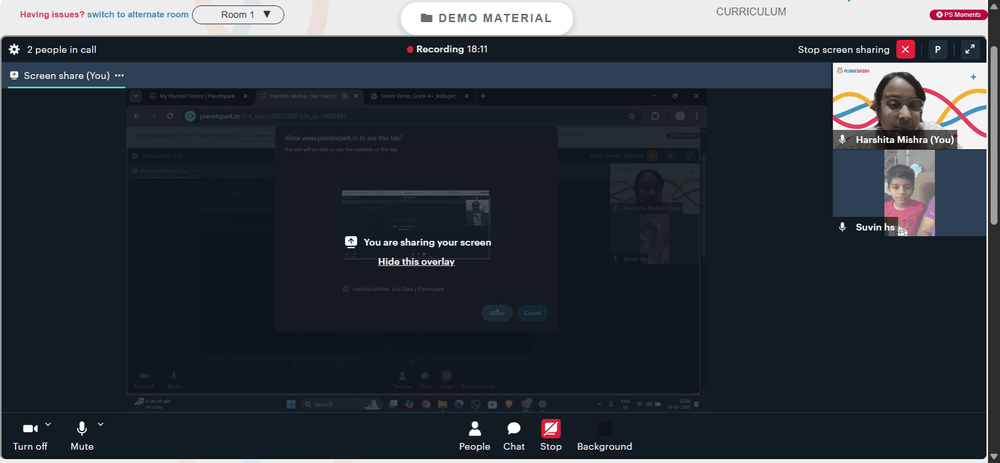Click the new tab plus in the shared preview

click(483, 96)
